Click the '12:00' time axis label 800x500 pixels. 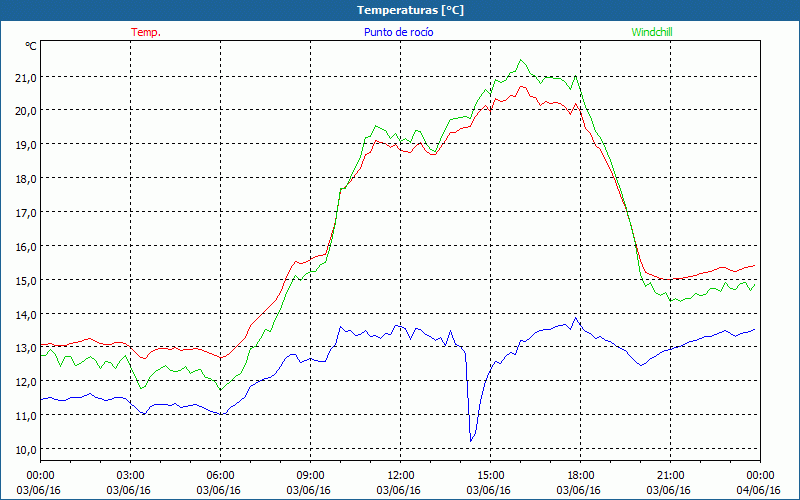[x=401, y=476]
